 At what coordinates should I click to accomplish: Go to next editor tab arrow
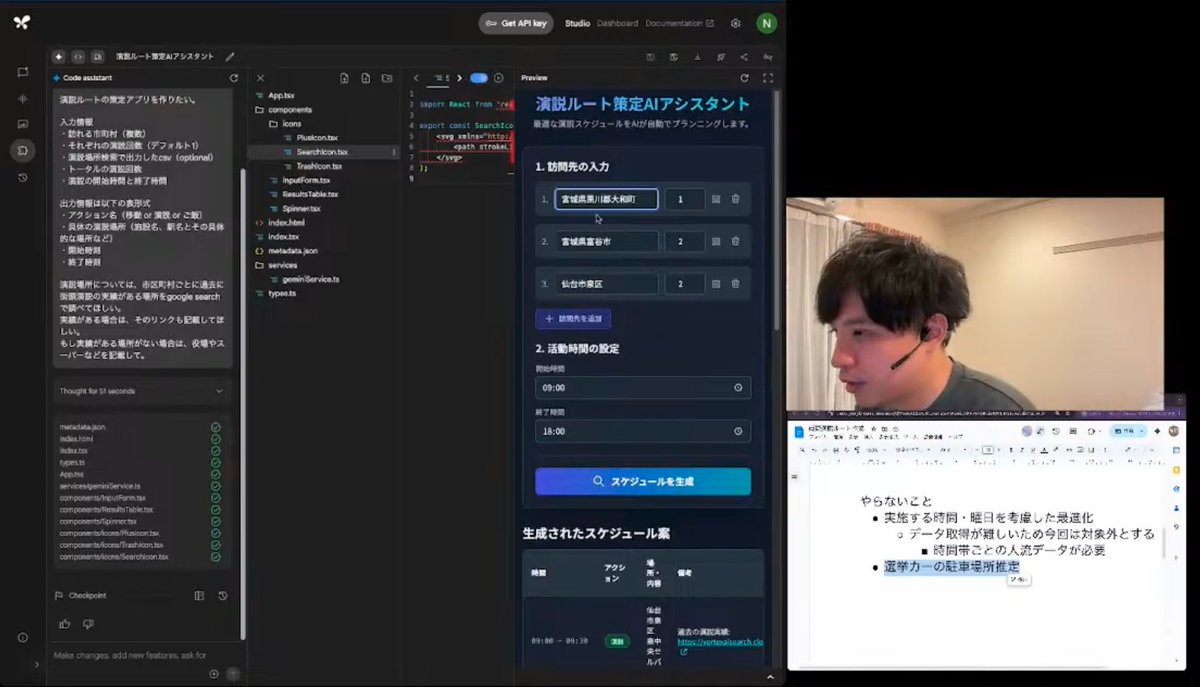(459, 78)
